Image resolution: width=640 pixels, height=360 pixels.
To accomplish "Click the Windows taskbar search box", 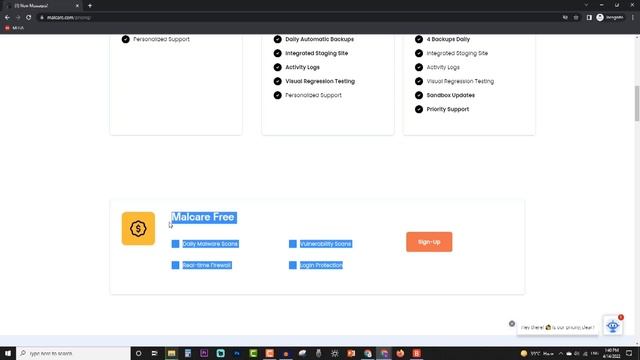I will tap(73, 353).
